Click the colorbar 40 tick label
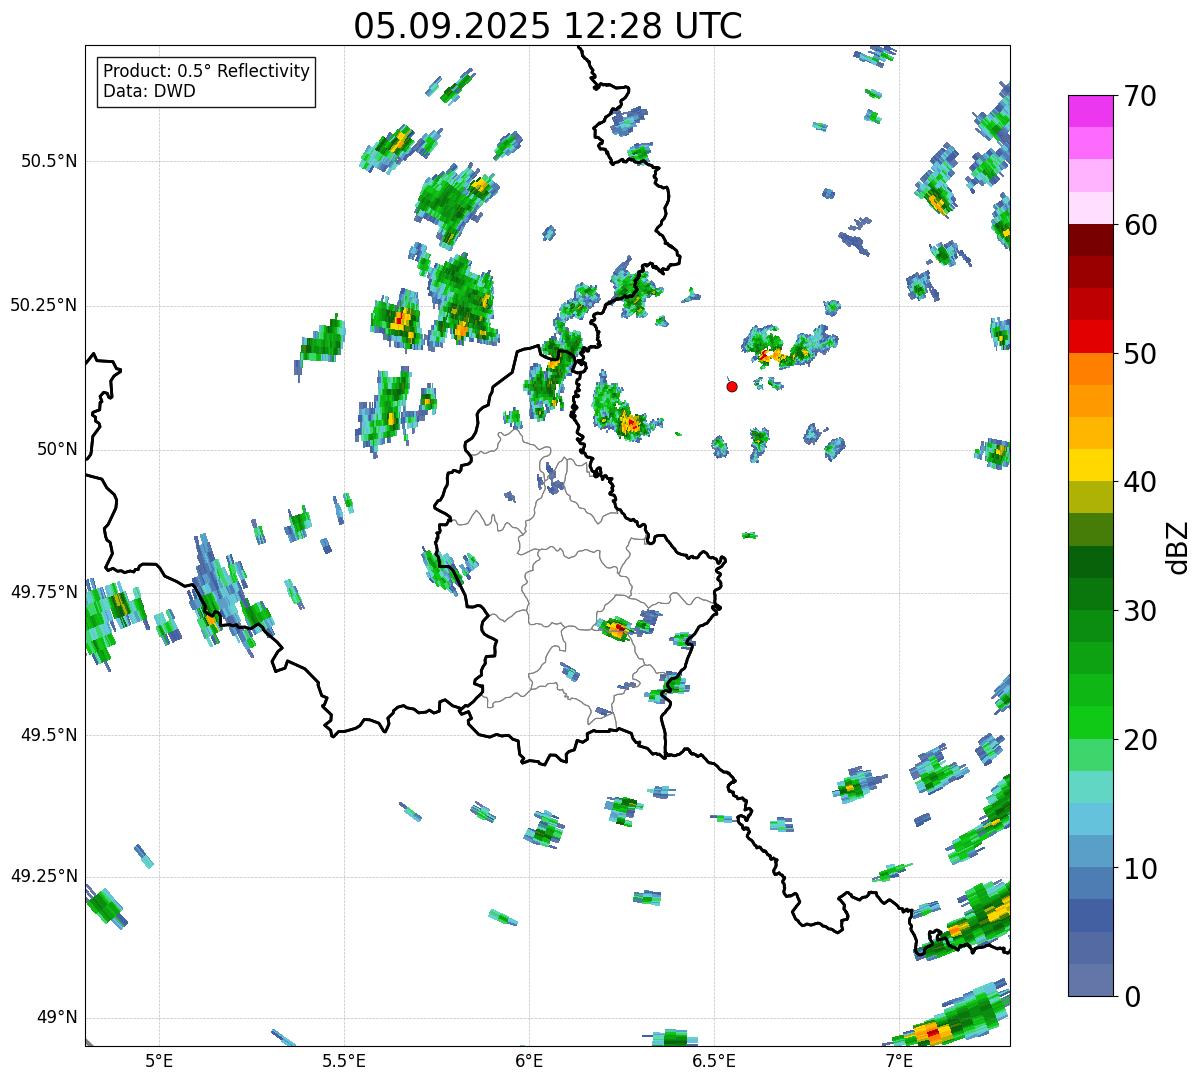Screen dimensions: 1202x1081 click(1140, 482)
